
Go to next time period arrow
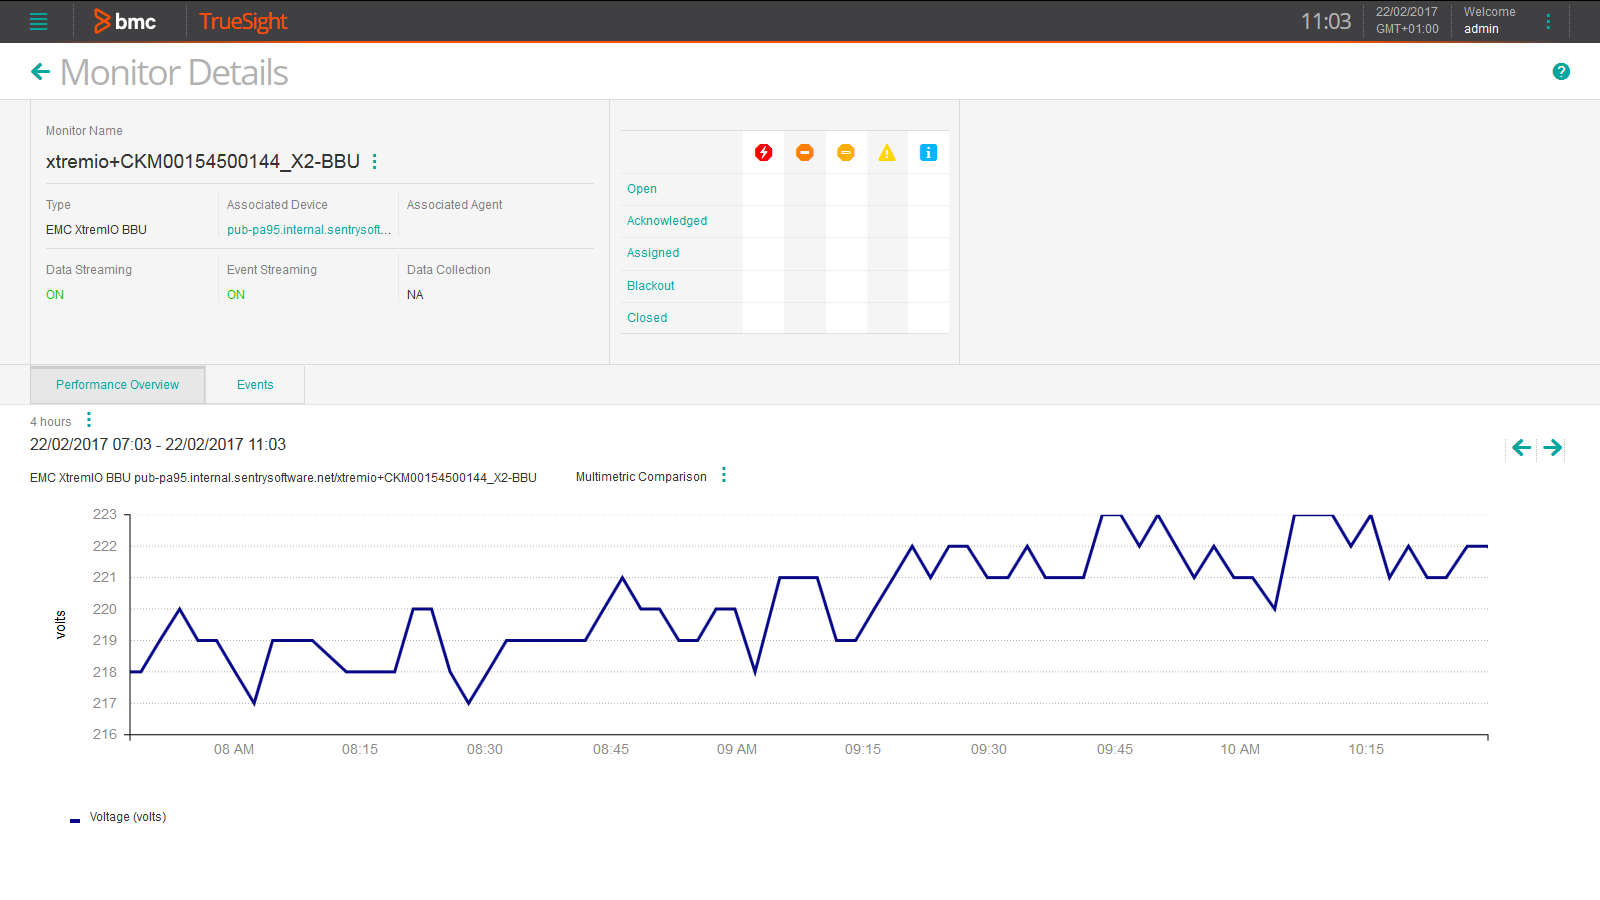click(1553, 447)
